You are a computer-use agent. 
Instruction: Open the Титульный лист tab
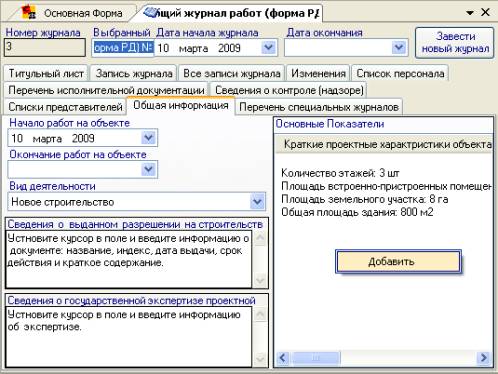point(46,73)
